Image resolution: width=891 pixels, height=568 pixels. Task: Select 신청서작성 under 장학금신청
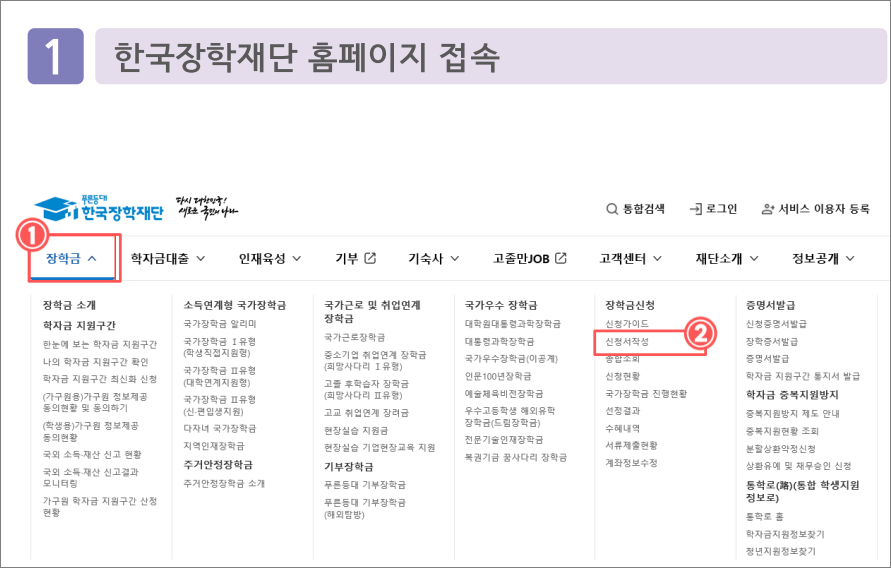pyautogui.click(x=627, y=341)
